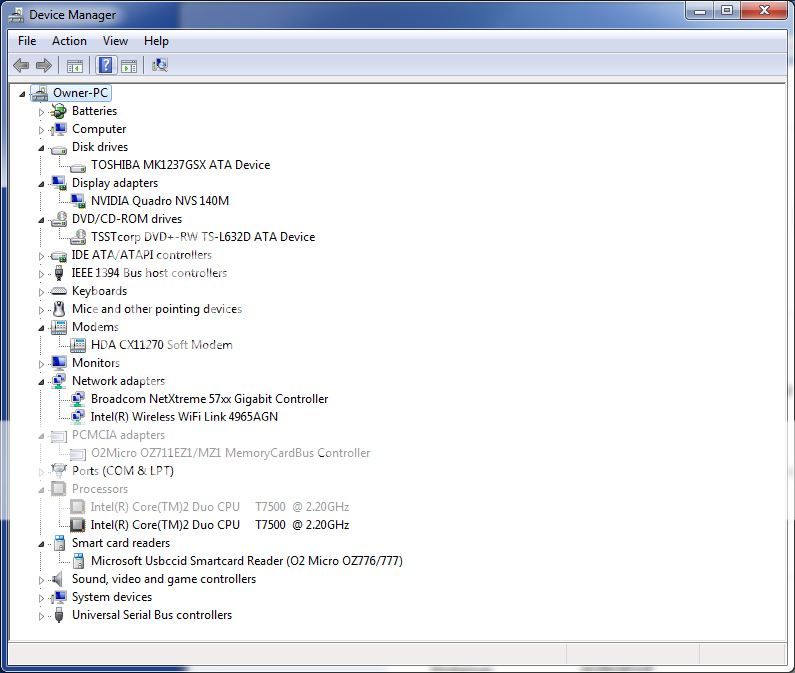Select the IDE ATA/ATAPI controllers label

pyautogui.click(x=141, y=255)
